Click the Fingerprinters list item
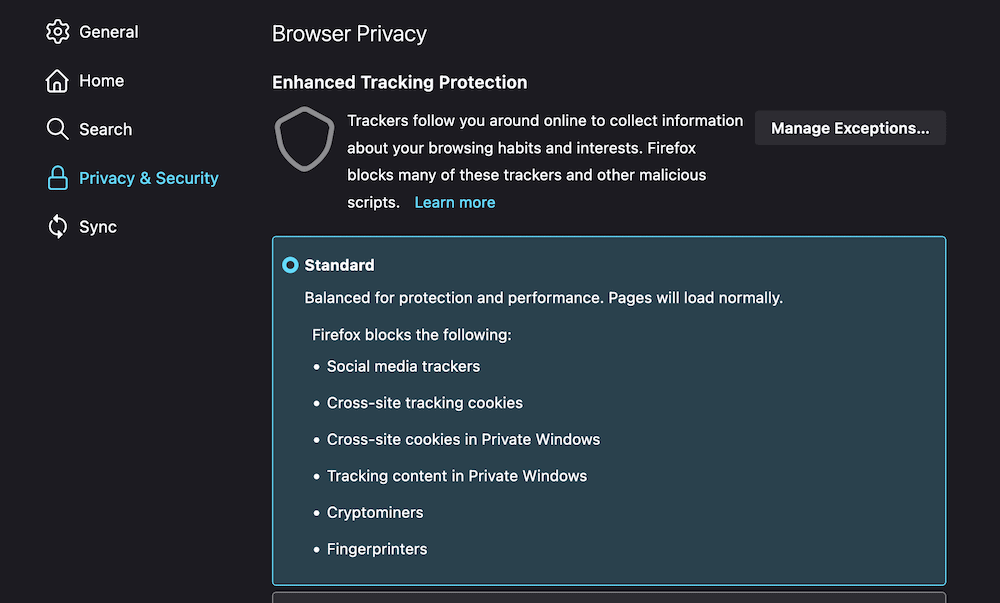The image size is (1000, 603). click(x=377, y=549)
